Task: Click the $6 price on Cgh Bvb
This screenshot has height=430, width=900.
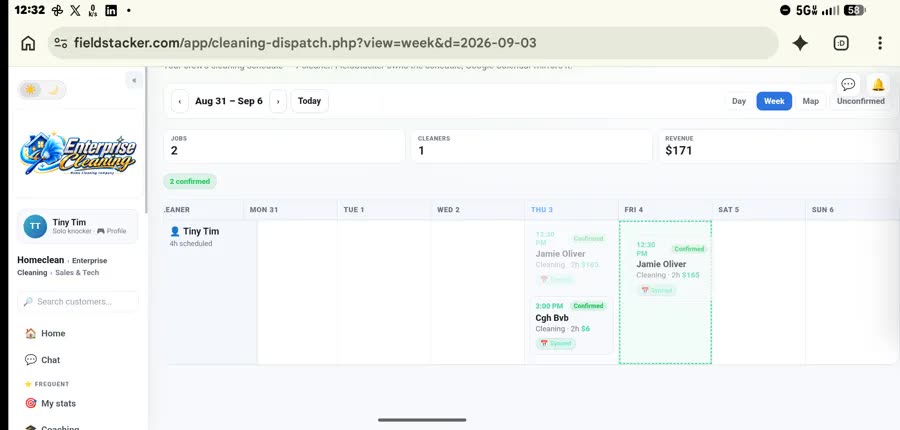Action: click(585, 329)
